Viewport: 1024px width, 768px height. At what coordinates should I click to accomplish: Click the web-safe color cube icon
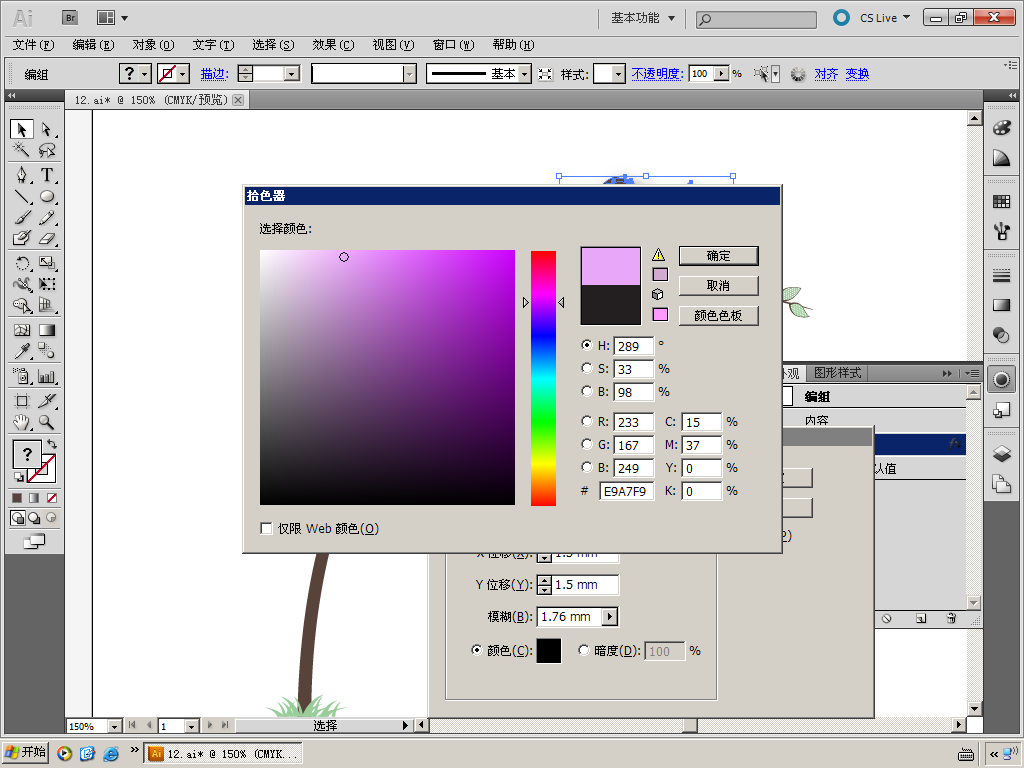659,295
